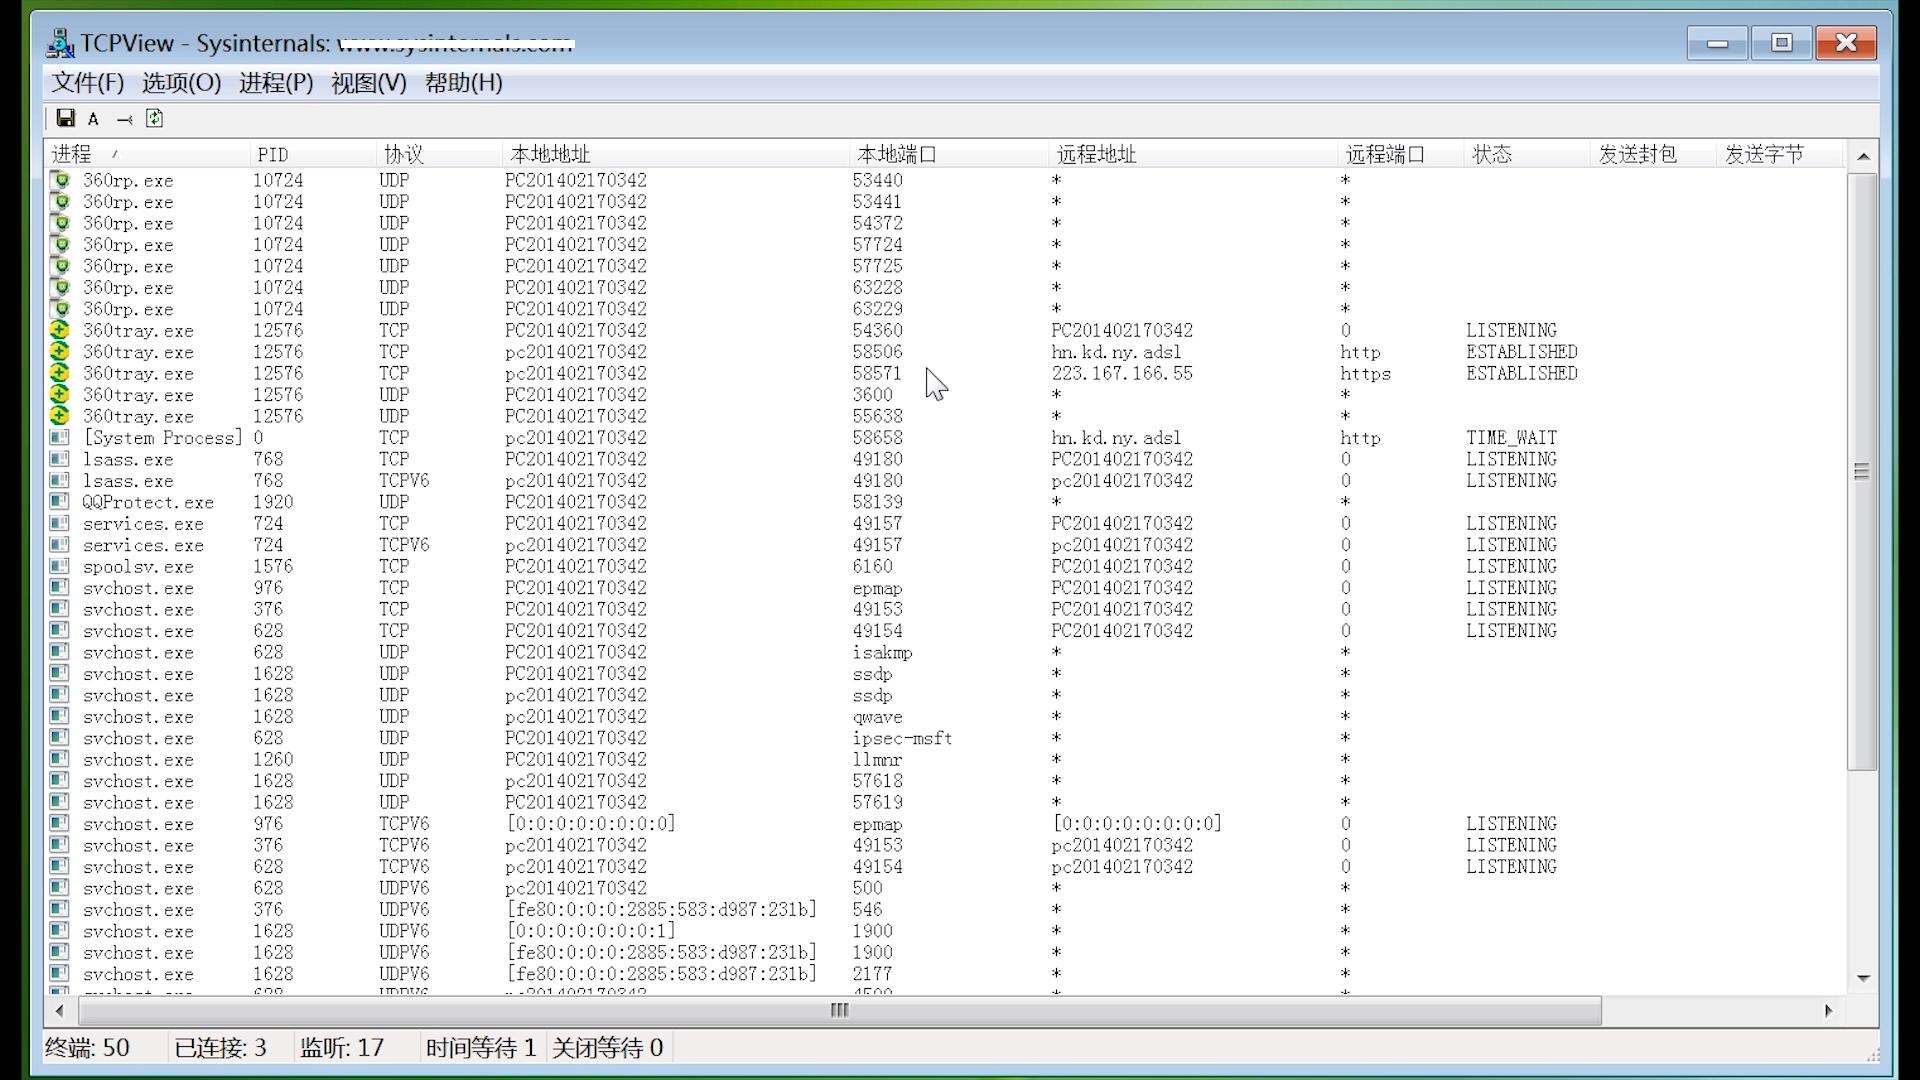Click the vertical scrollbar up arrow
Image resolution: width=1920 pixels, height=1080 pixels.
click(1862, 156)
